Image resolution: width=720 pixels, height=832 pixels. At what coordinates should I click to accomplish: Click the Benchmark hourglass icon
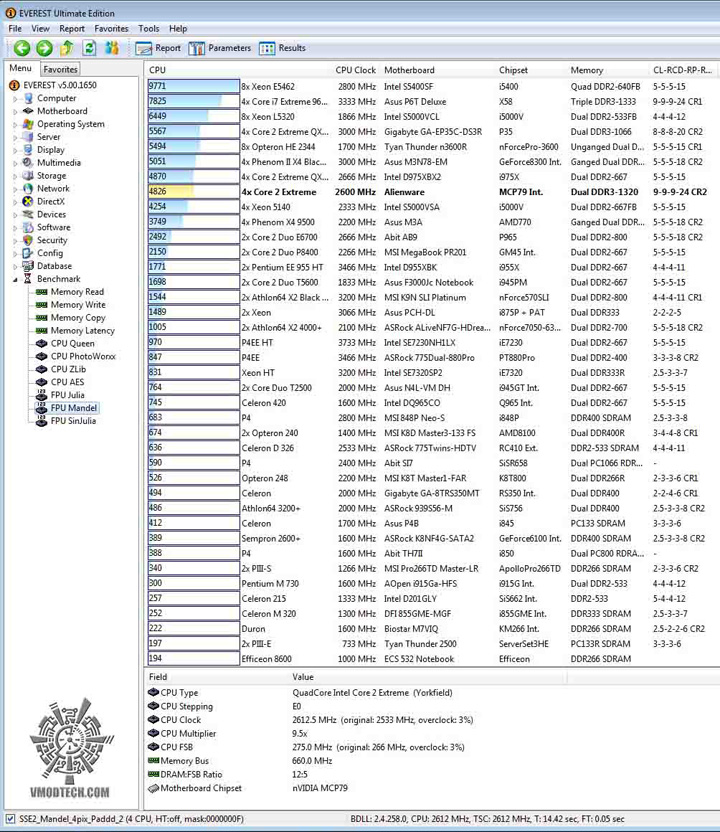[x=28, y=279]
